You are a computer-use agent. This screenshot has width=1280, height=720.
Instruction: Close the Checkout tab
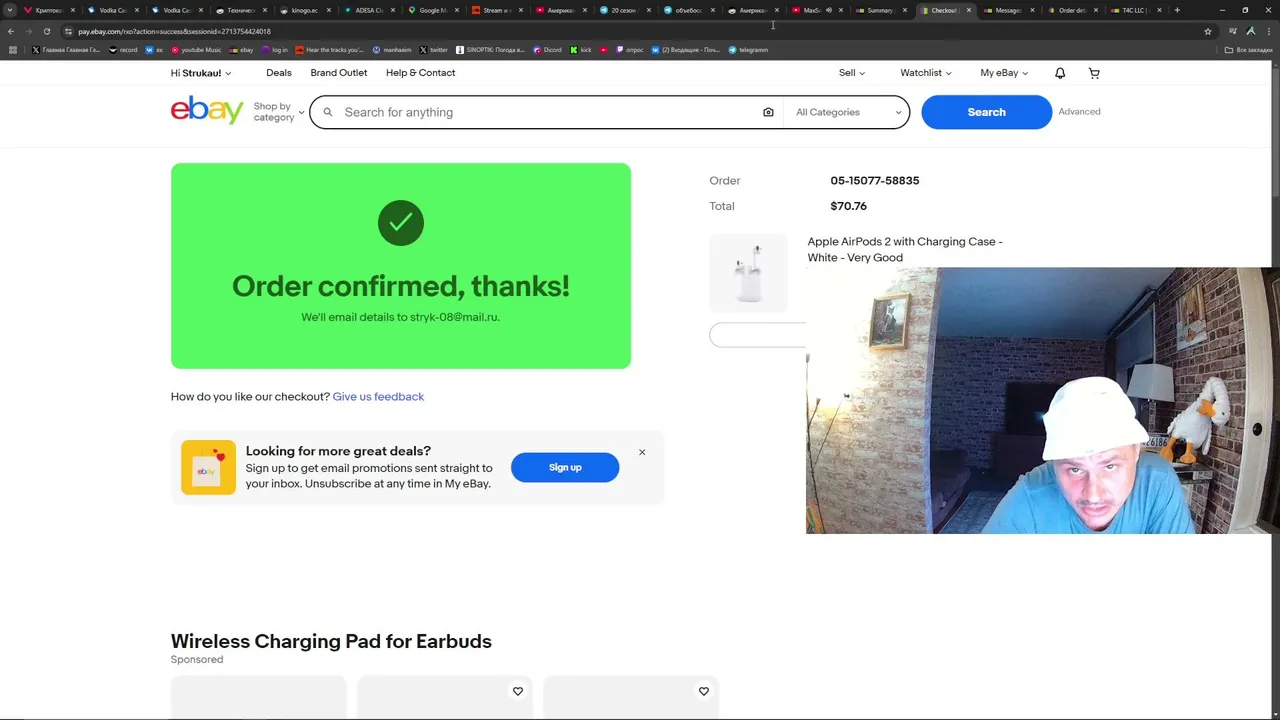tap(968, 10)
